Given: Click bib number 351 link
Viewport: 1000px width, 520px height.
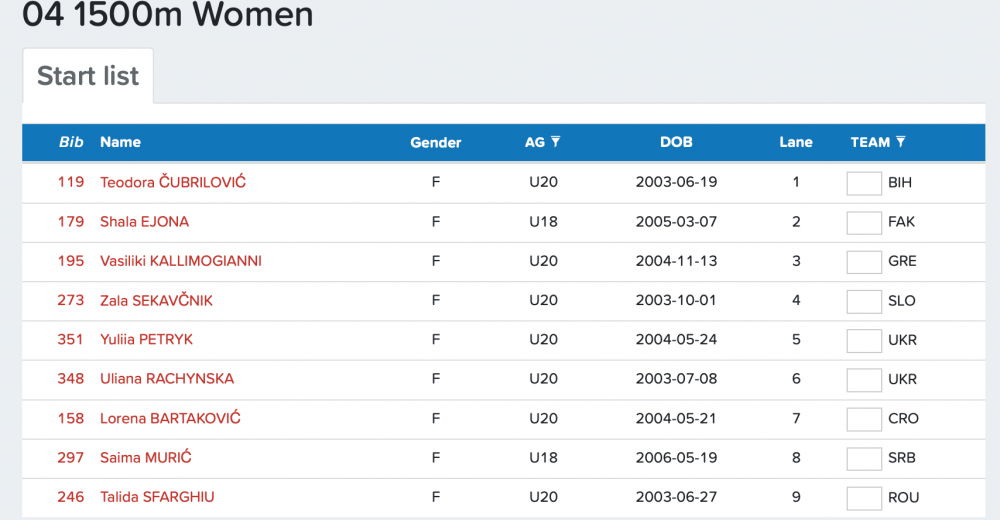Looking at the screenshot, I should point(70,340).
